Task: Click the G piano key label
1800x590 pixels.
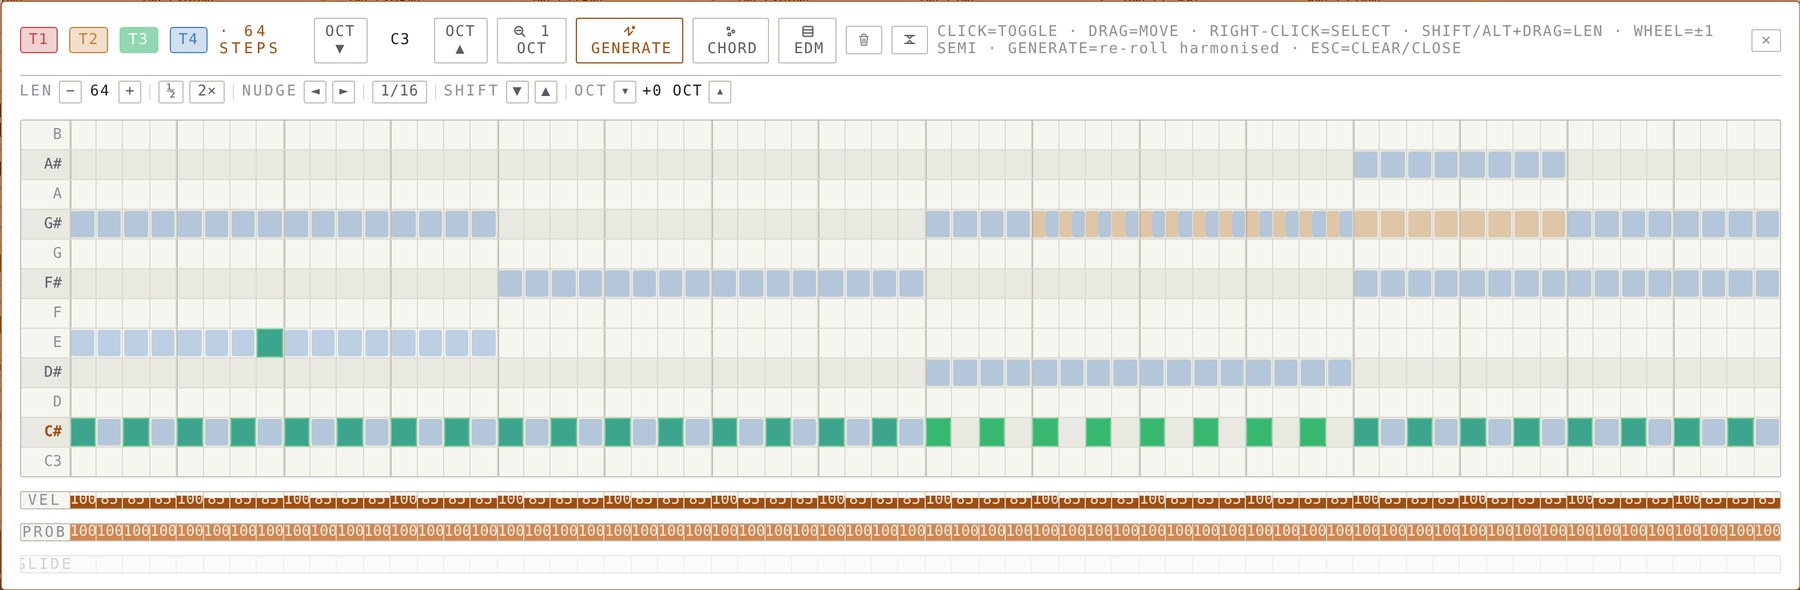Action: tap(46, 253)
